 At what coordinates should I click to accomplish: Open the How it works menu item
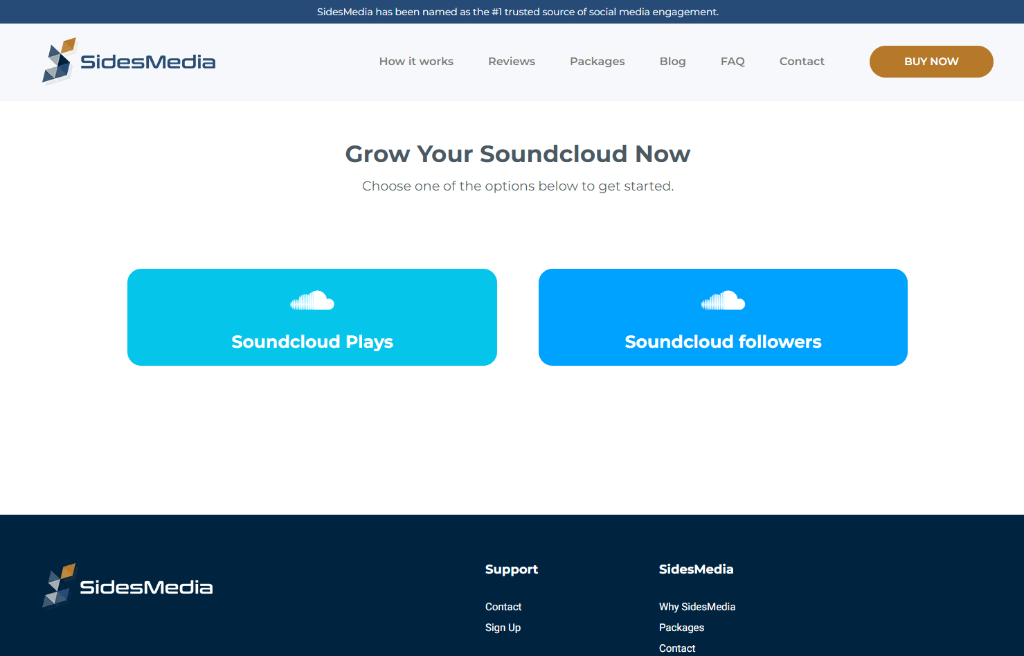coord(416,61)
